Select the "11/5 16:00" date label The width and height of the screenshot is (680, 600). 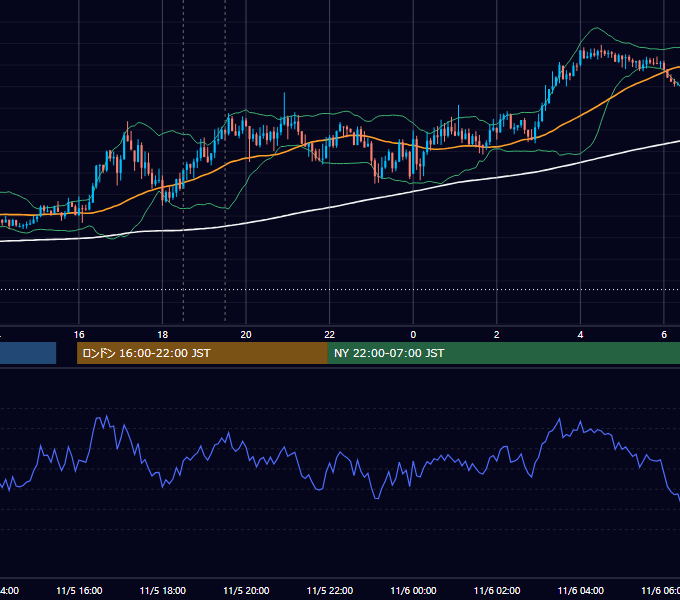point(79,590)
